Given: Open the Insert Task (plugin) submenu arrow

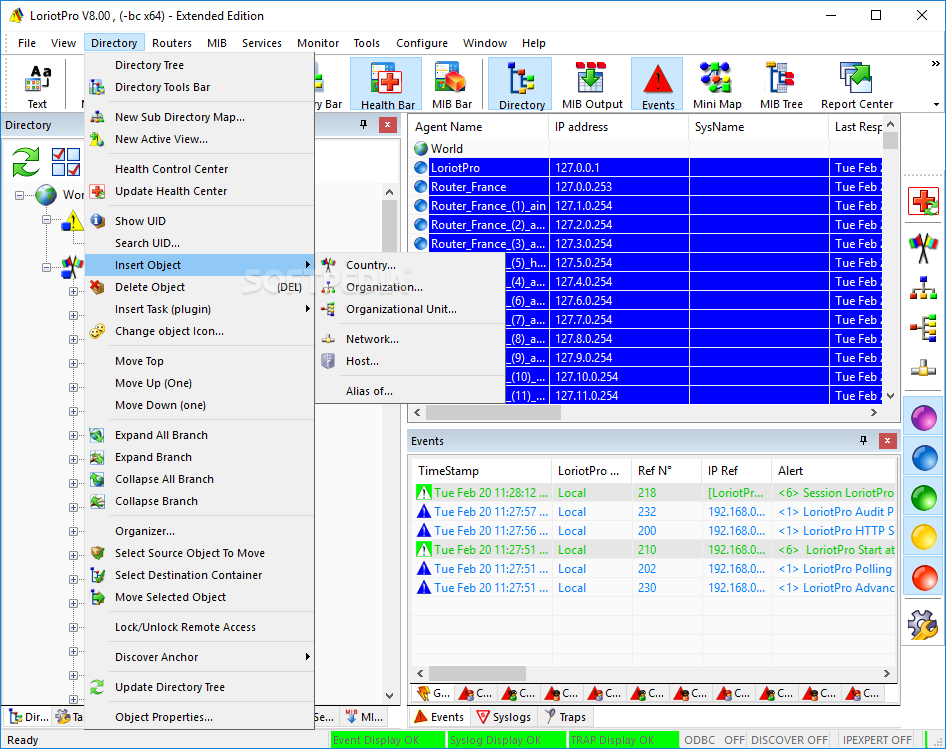Looking at the screenshot, I should 308,309.
